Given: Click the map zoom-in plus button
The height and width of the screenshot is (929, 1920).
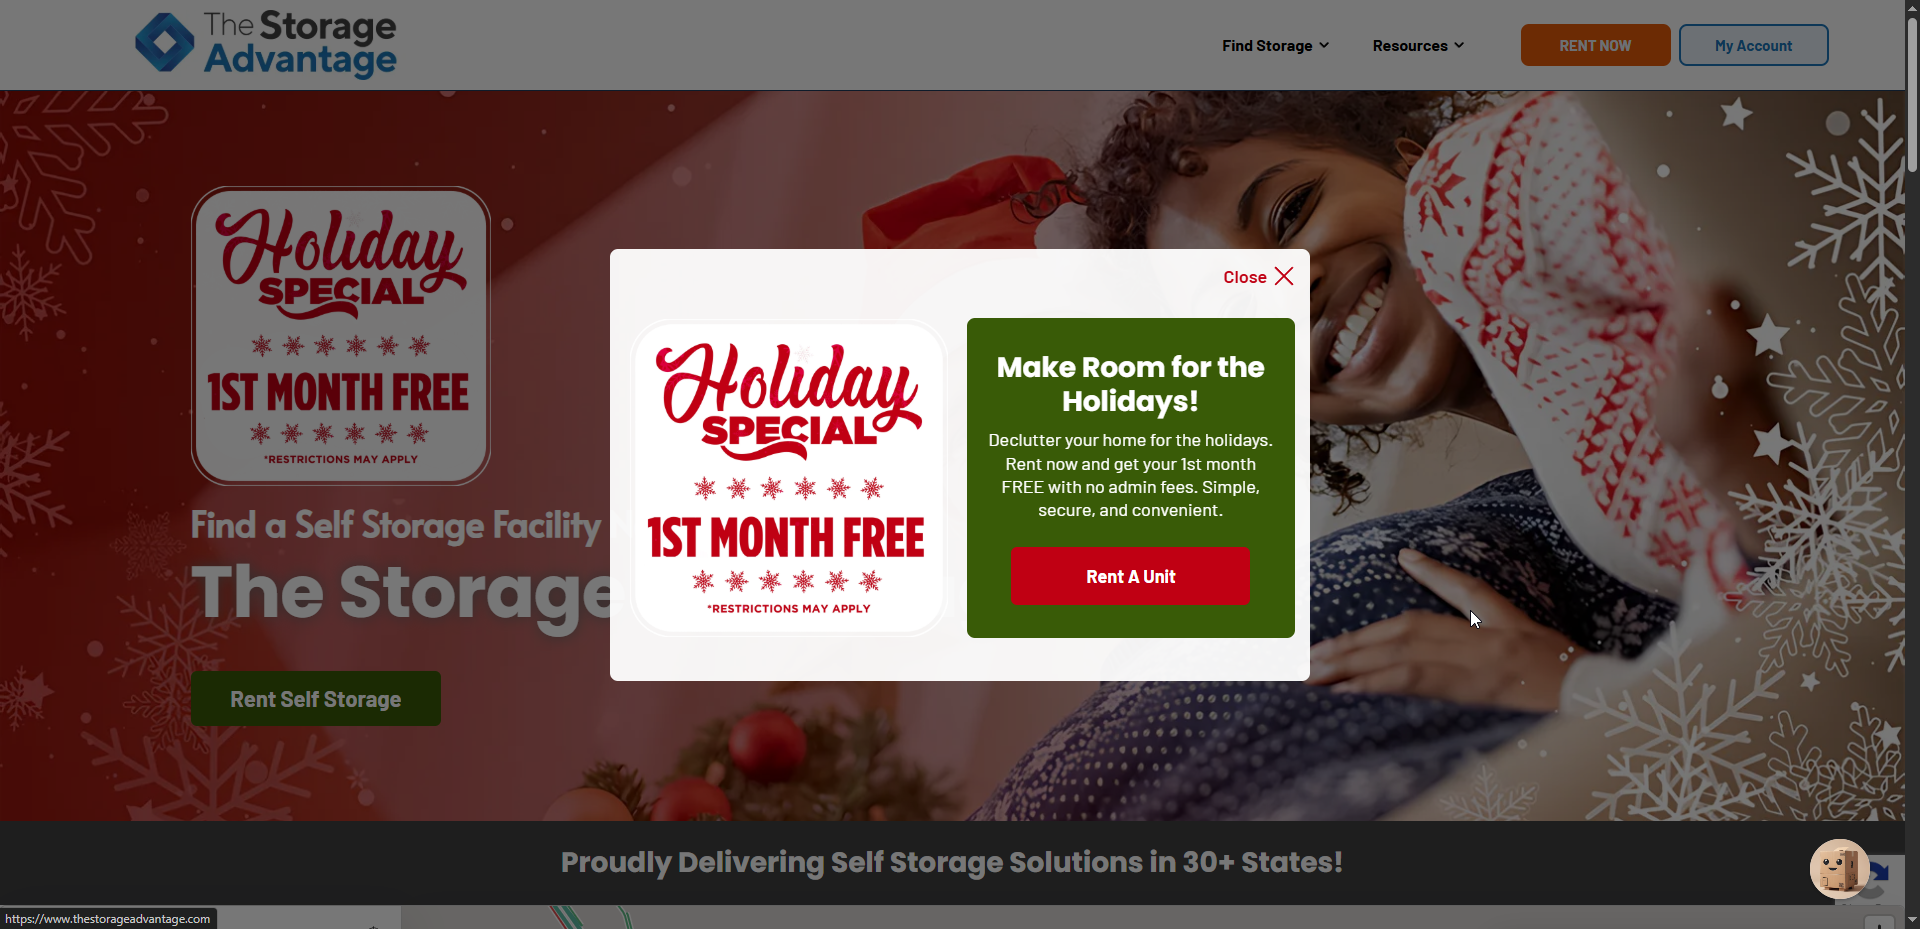Looking at the screenshot, I should tap(1879, 923).
